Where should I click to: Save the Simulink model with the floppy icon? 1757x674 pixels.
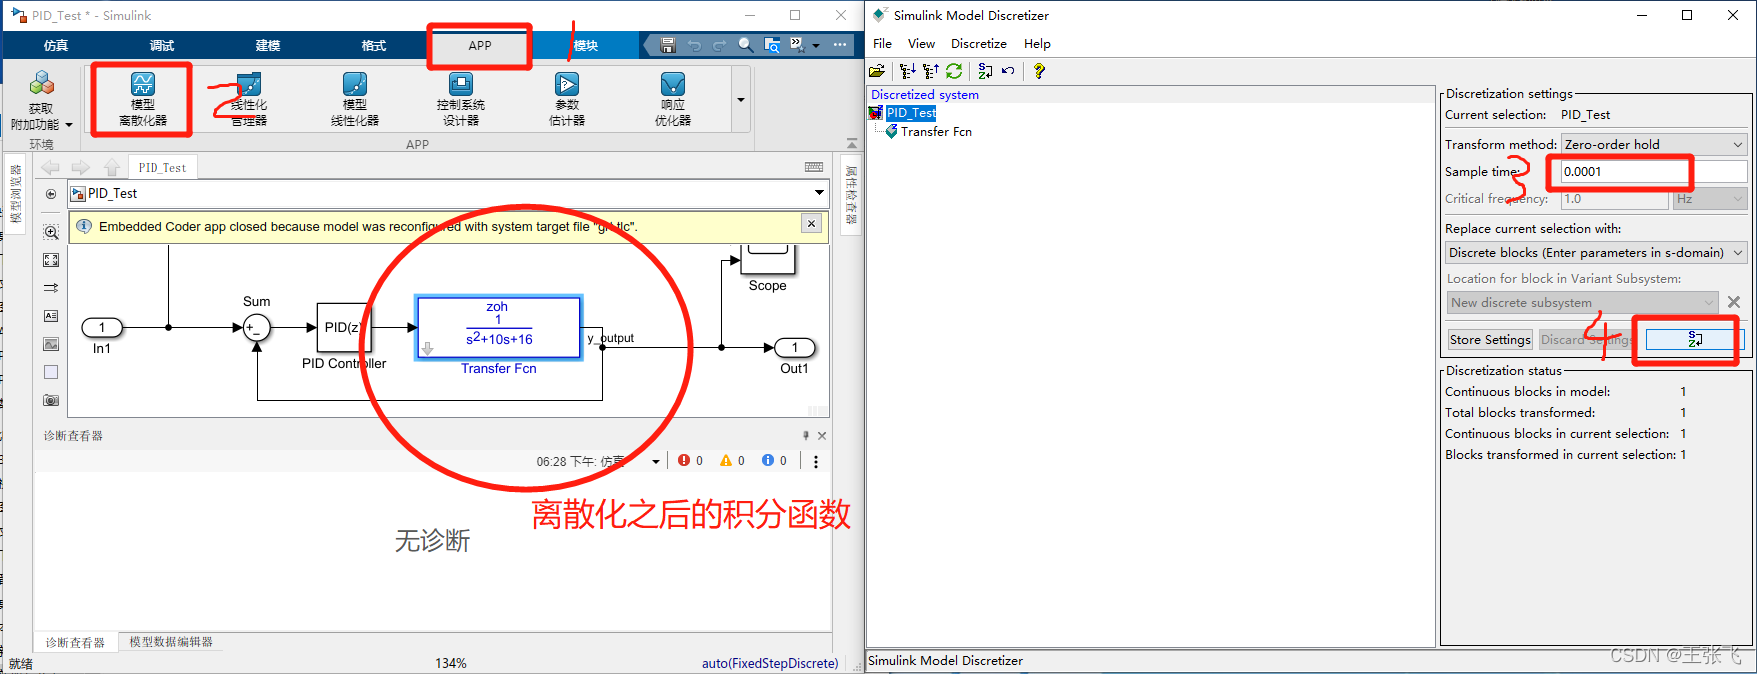pyautogui.click(x=668, y=45)
